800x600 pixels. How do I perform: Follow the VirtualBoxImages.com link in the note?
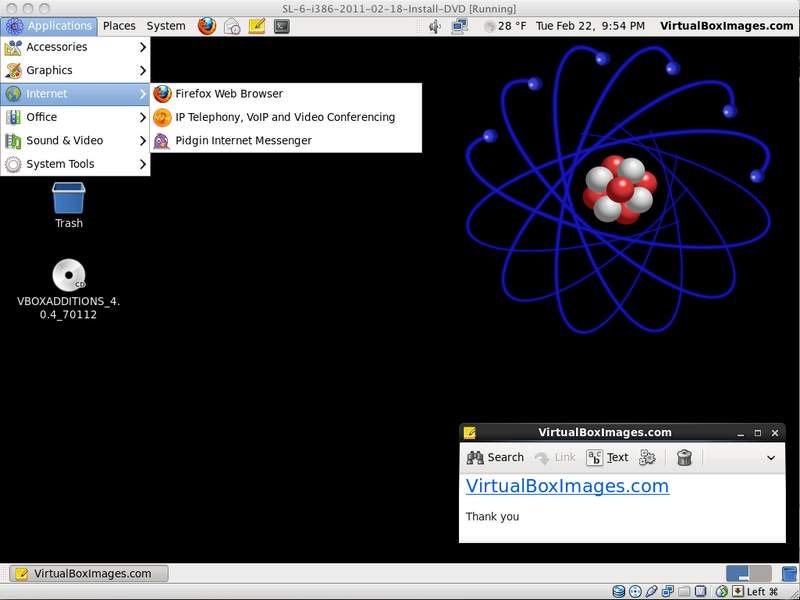point(567,486)
